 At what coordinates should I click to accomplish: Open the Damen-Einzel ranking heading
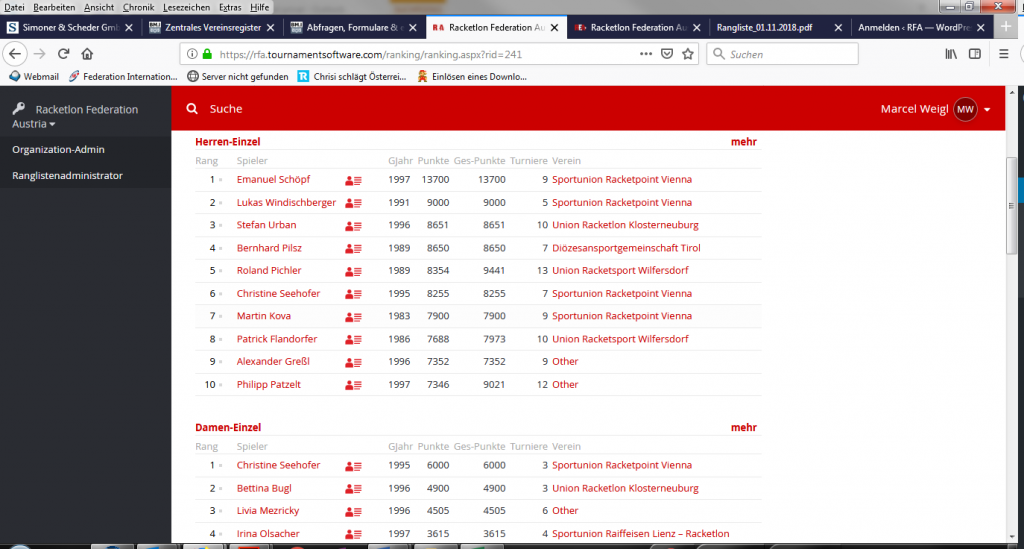[x=228, y=428]
